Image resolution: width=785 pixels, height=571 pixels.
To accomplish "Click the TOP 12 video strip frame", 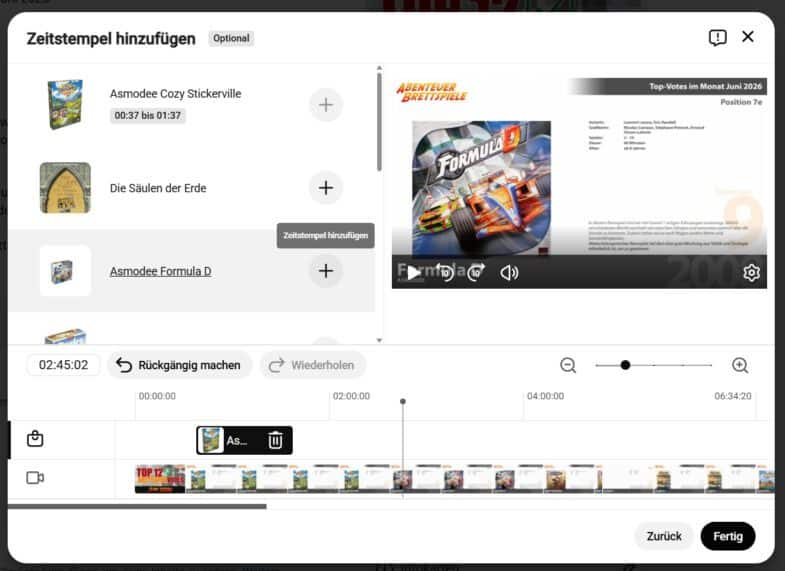I will 160,479.
